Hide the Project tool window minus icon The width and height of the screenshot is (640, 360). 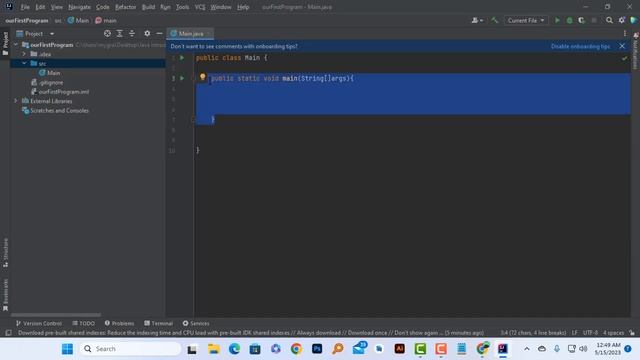[x=159, y=33]
